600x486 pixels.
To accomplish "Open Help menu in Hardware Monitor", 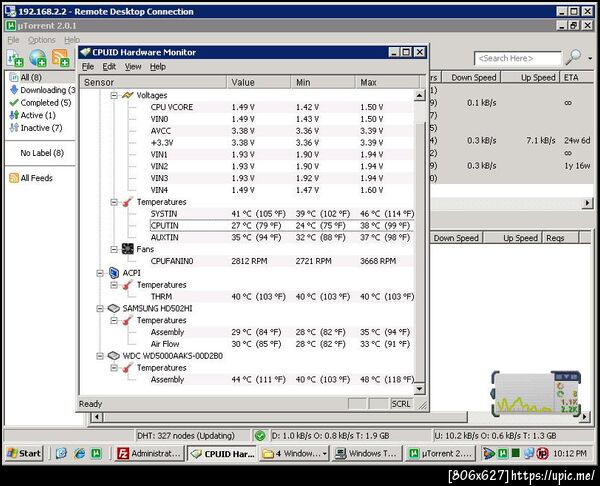I will pos(158,67).
